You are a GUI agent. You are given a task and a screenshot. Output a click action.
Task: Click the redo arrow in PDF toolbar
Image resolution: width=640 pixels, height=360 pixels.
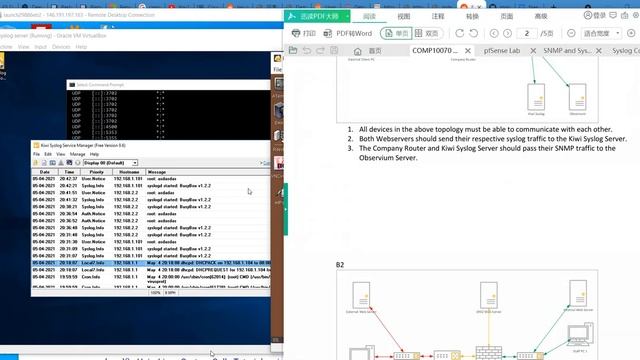pyautogui.click(x=320, y=50)
